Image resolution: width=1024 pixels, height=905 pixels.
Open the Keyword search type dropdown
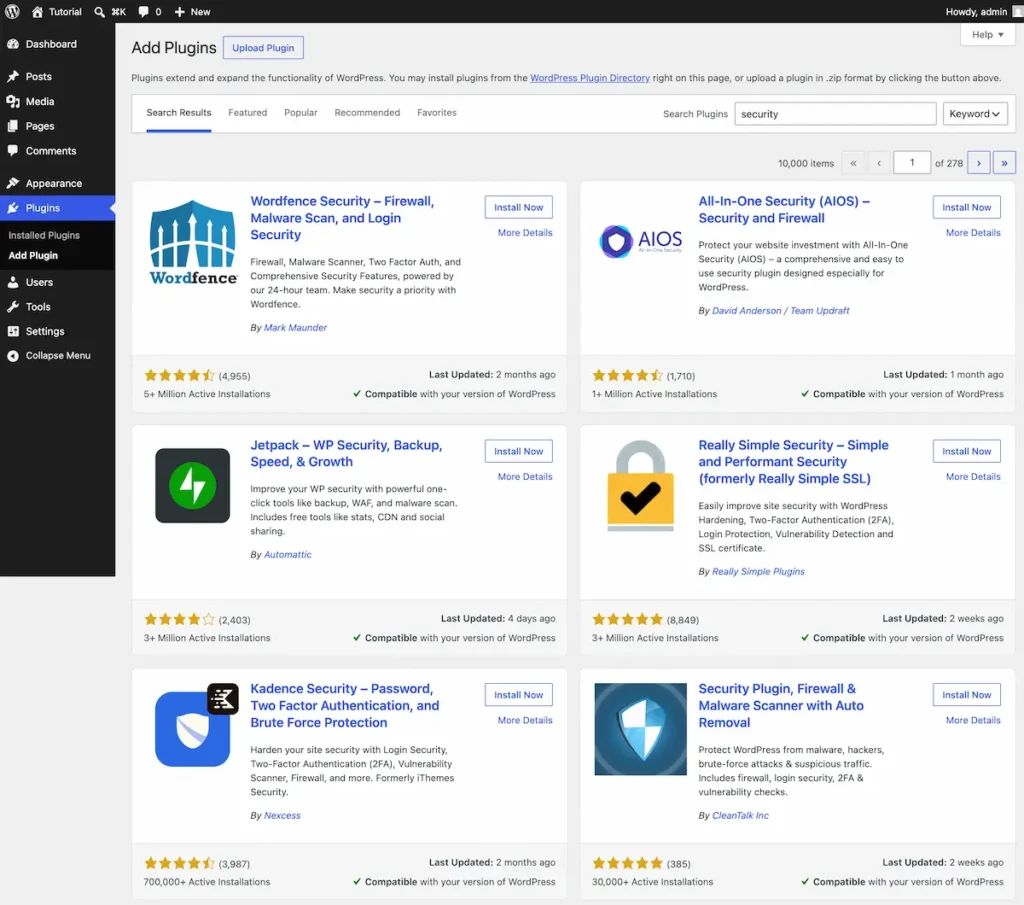[975, 114]
